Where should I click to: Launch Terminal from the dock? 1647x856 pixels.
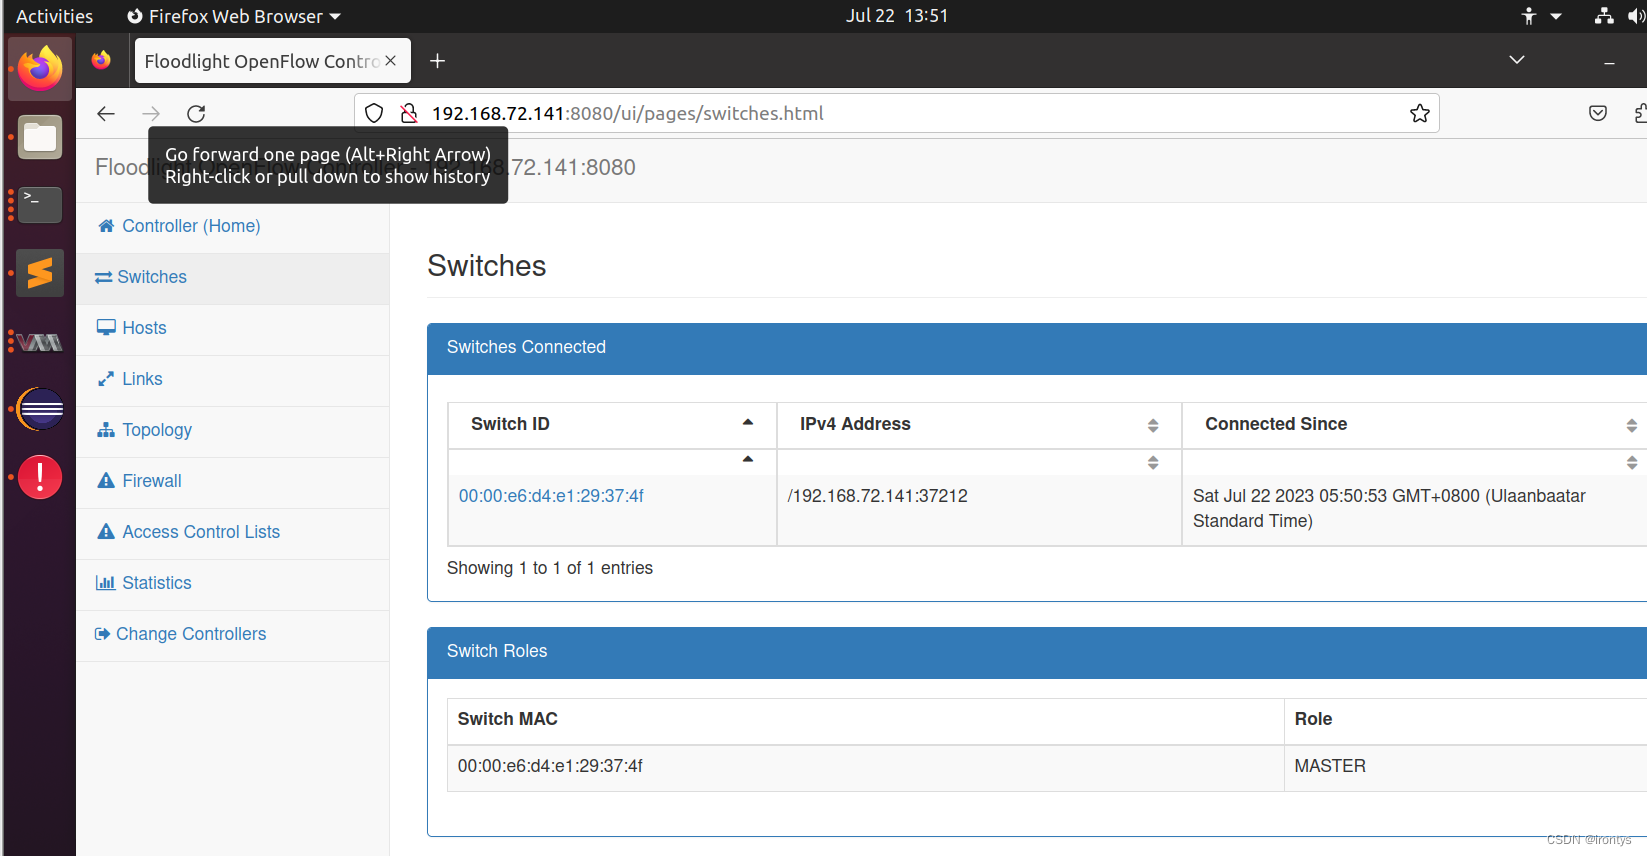pos(40,205)
